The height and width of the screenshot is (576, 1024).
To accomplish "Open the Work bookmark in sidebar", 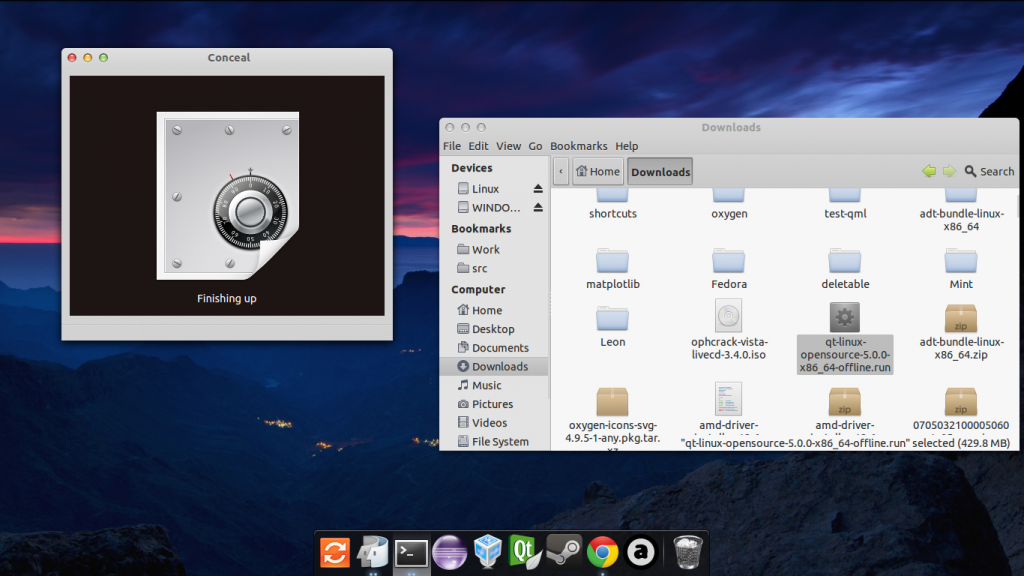I will (x=486, y=250).
